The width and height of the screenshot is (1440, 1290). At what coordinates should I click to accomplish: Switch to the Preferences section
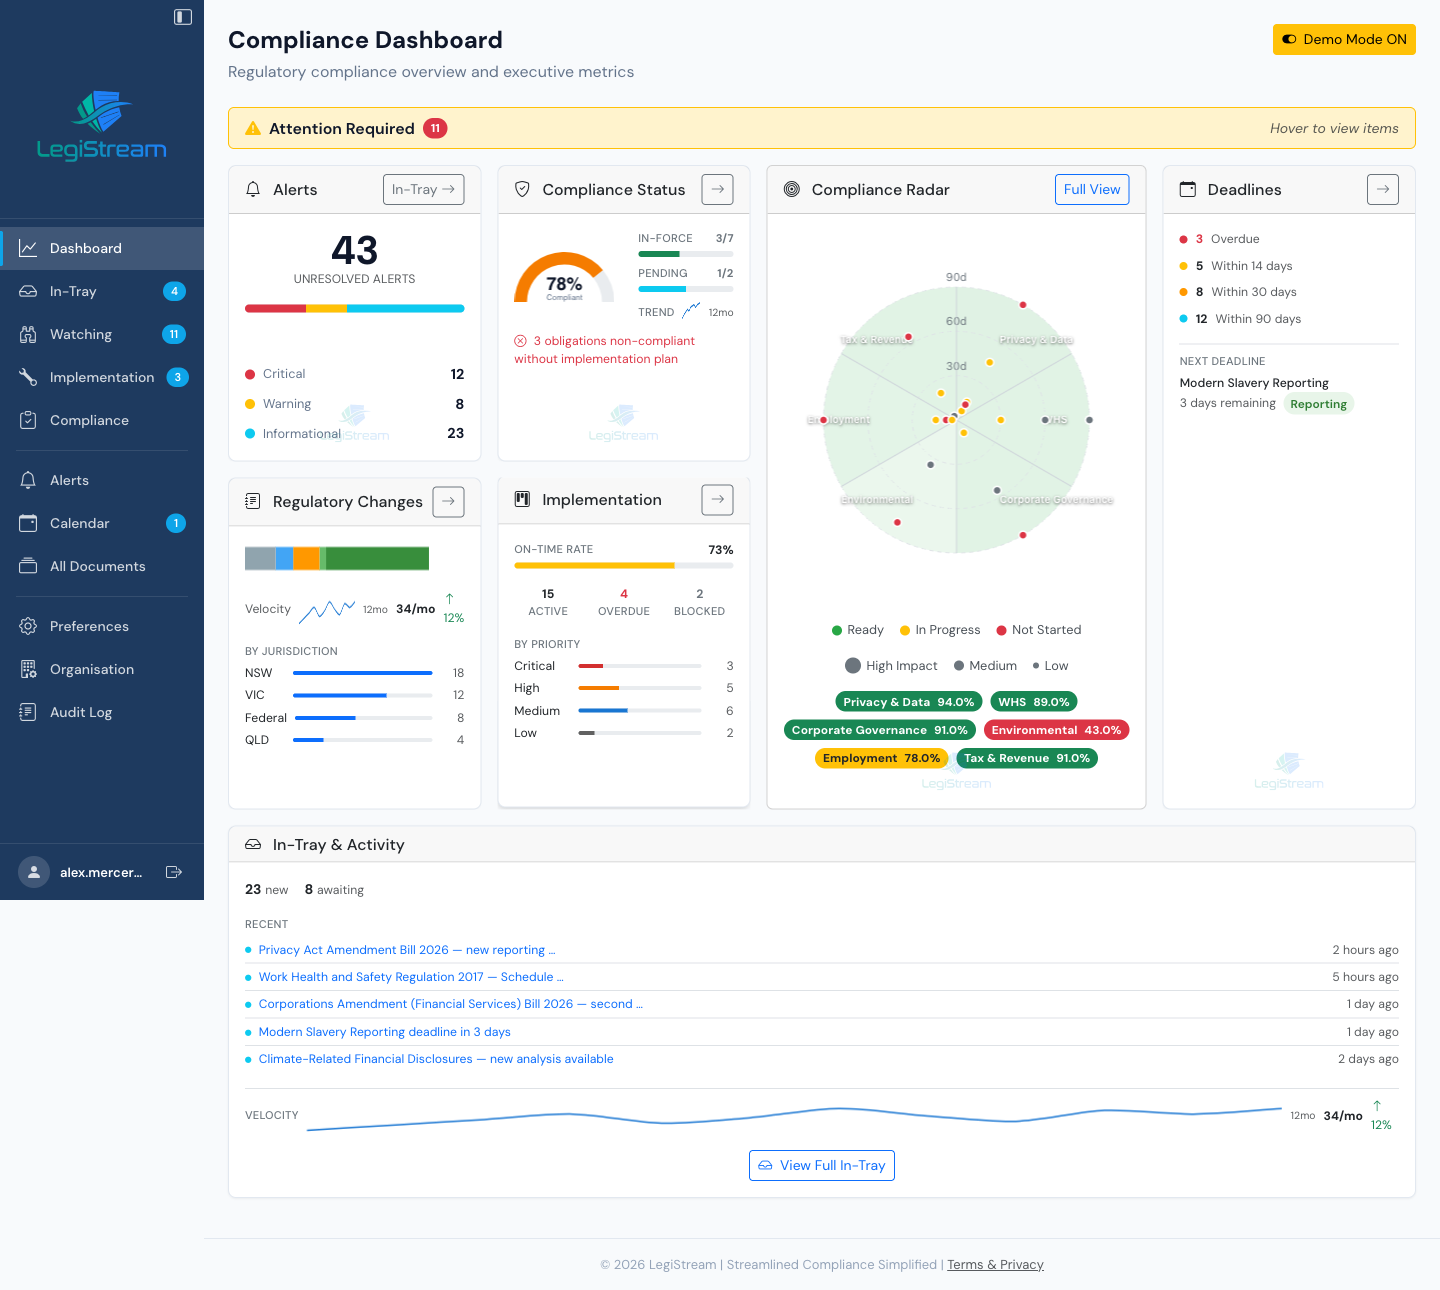coord(28,626)
